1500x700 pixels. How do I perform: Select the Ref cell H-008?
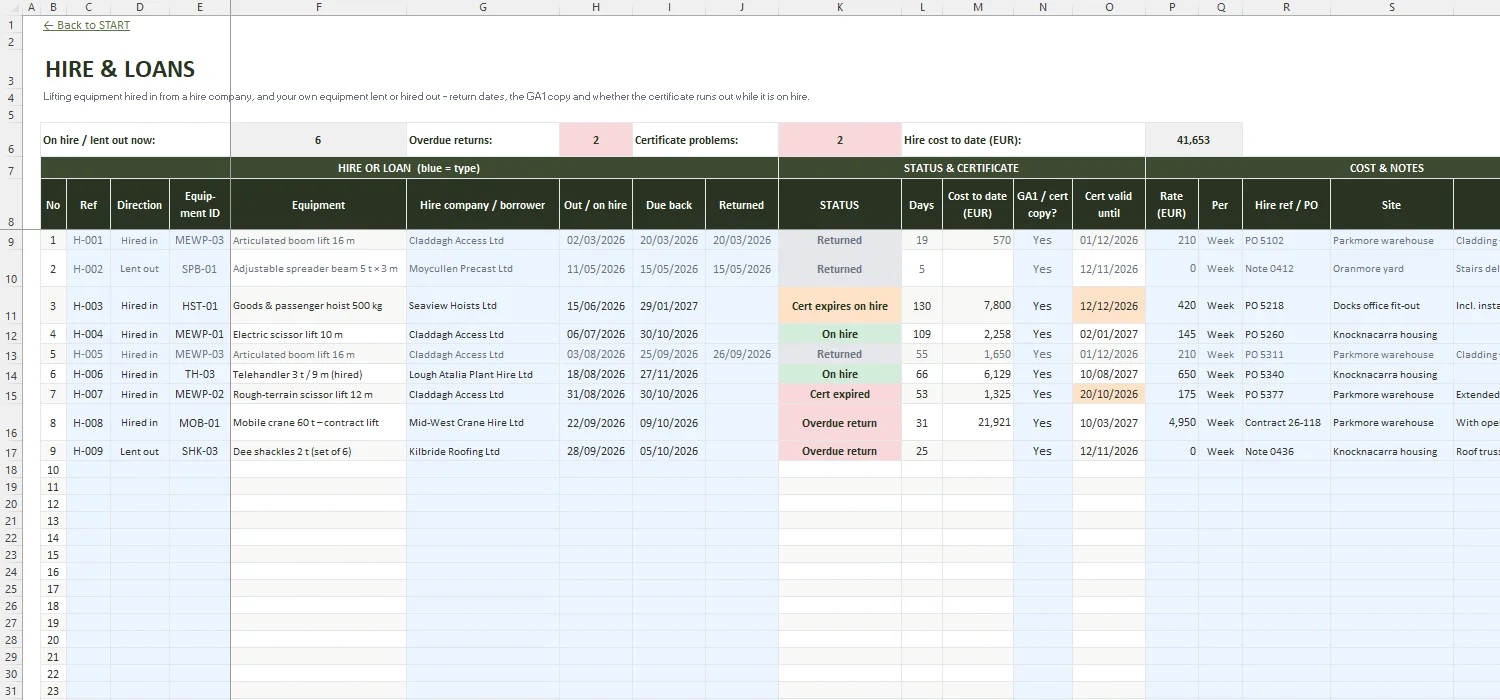(88, 423)
